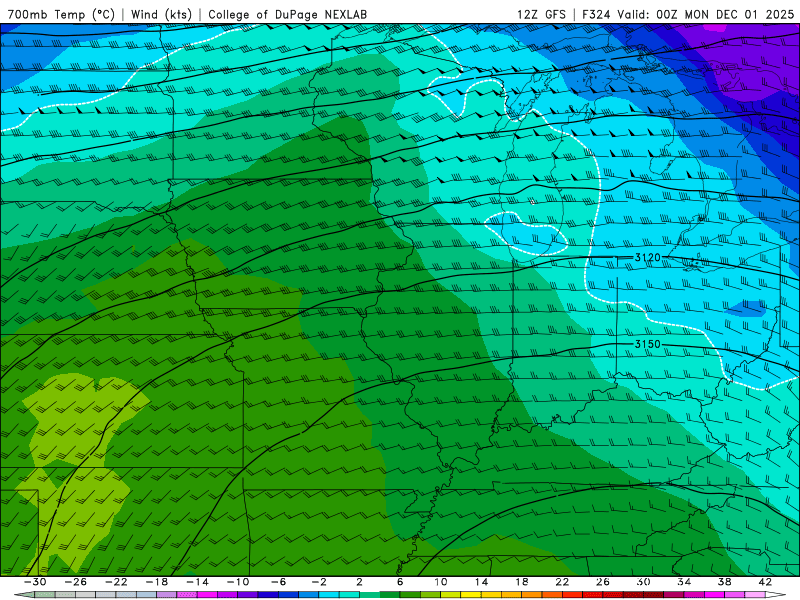
Task: Click the -10 value on the color scale
Action: (x=237, y=582)
